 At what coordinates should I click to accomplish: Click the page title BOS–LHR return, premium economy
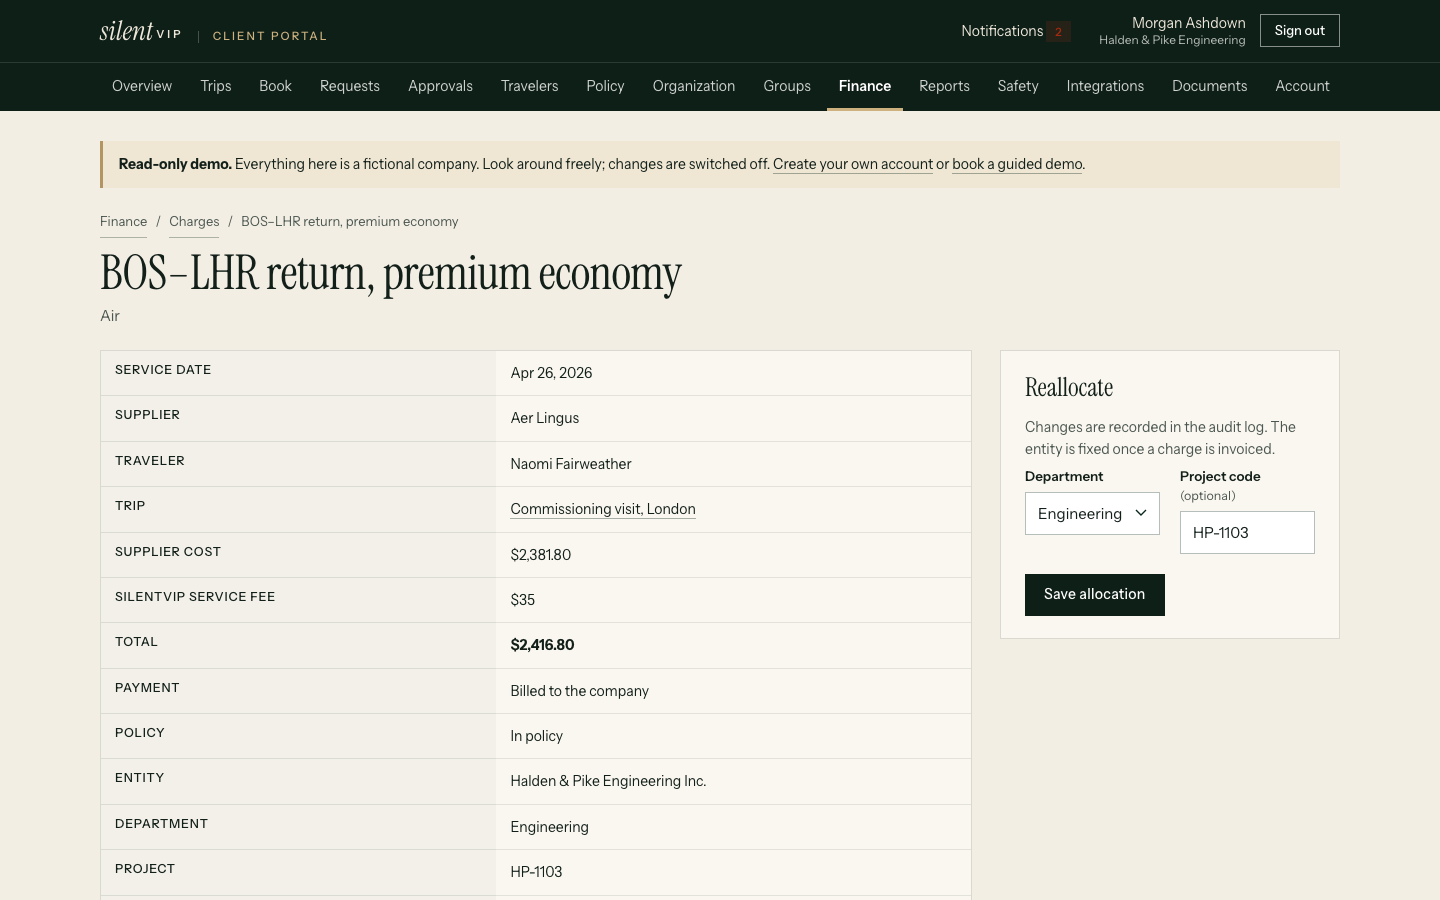coord(391,274)
